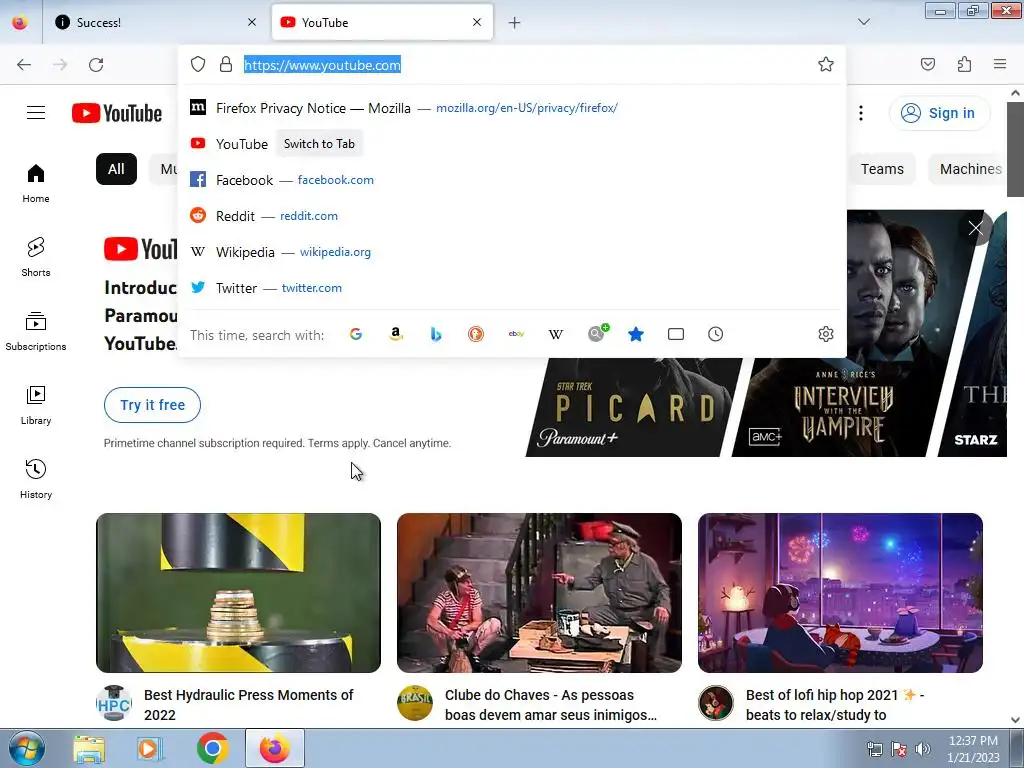Choose the Wikipedia suggestion
This screenshot has height=768, width=1024.
(512, 251)
